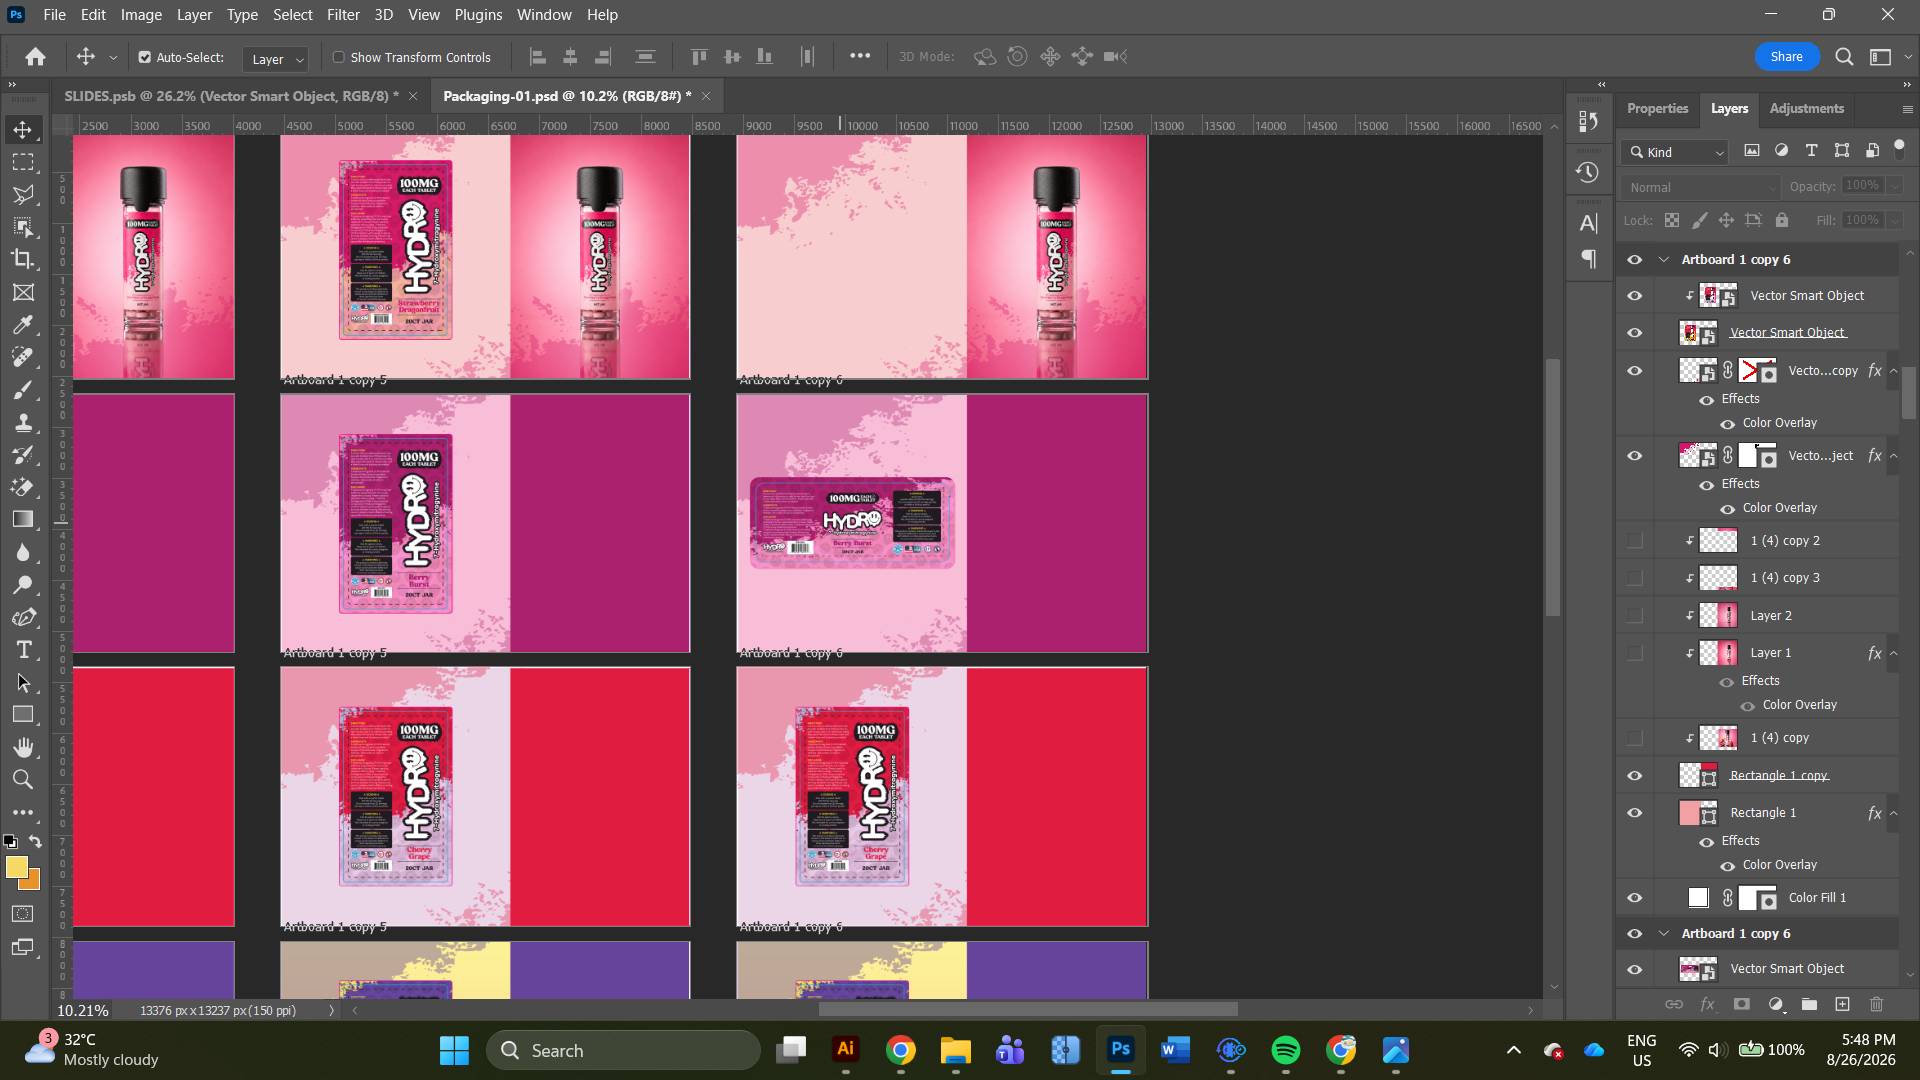This screenshot has height=1080, width=1920.
Task: Select the Hand tool
Action: (22, 748)
